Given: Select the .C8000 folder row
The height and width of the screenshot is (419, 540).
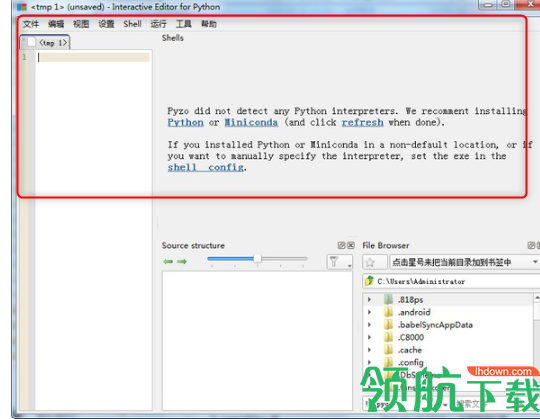Looking at the screenshot, I should (448, 337).
